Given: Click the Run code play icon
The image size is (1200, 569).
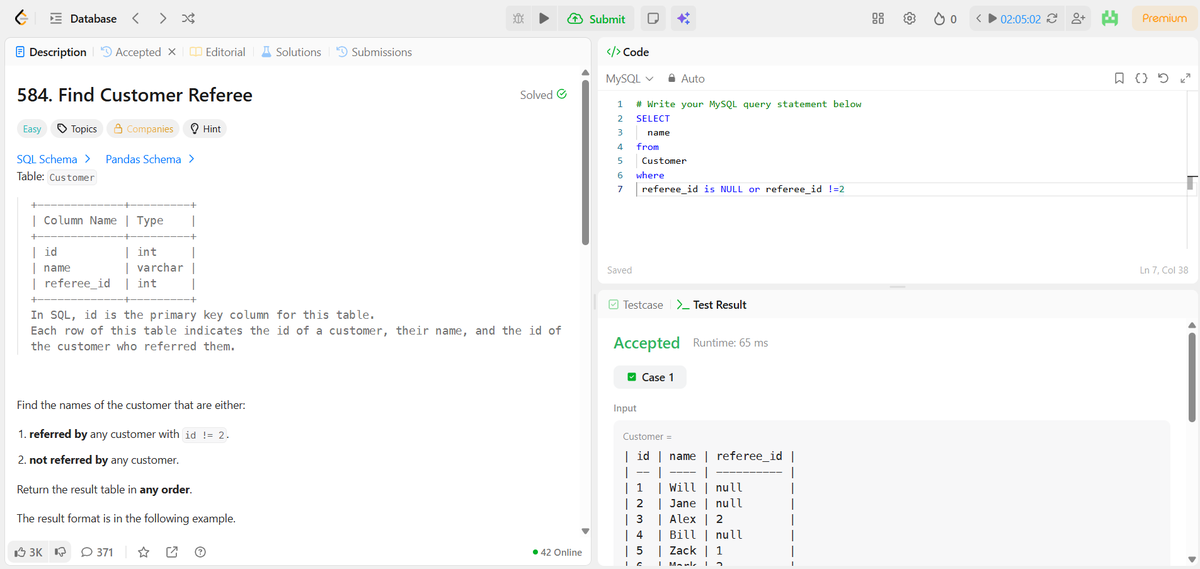Looking at the screenshot, I should [543, 18].
